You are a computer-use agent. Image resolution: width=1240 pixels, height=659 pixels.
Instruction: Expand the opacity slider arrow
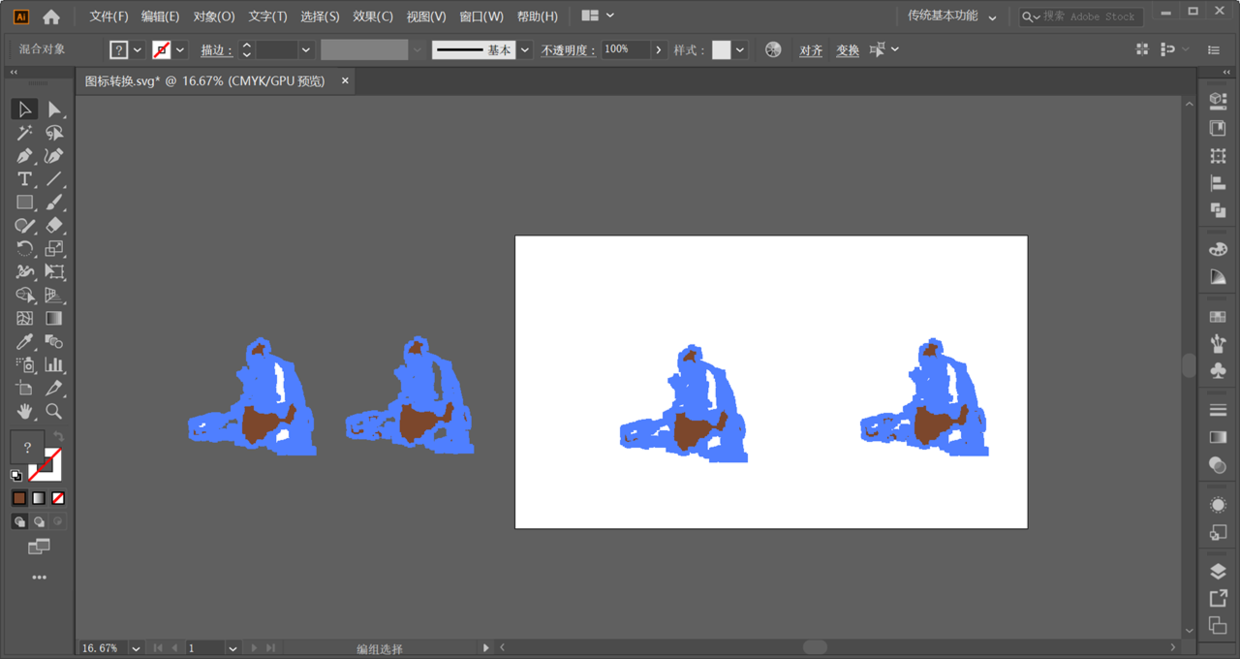[658, 50]
